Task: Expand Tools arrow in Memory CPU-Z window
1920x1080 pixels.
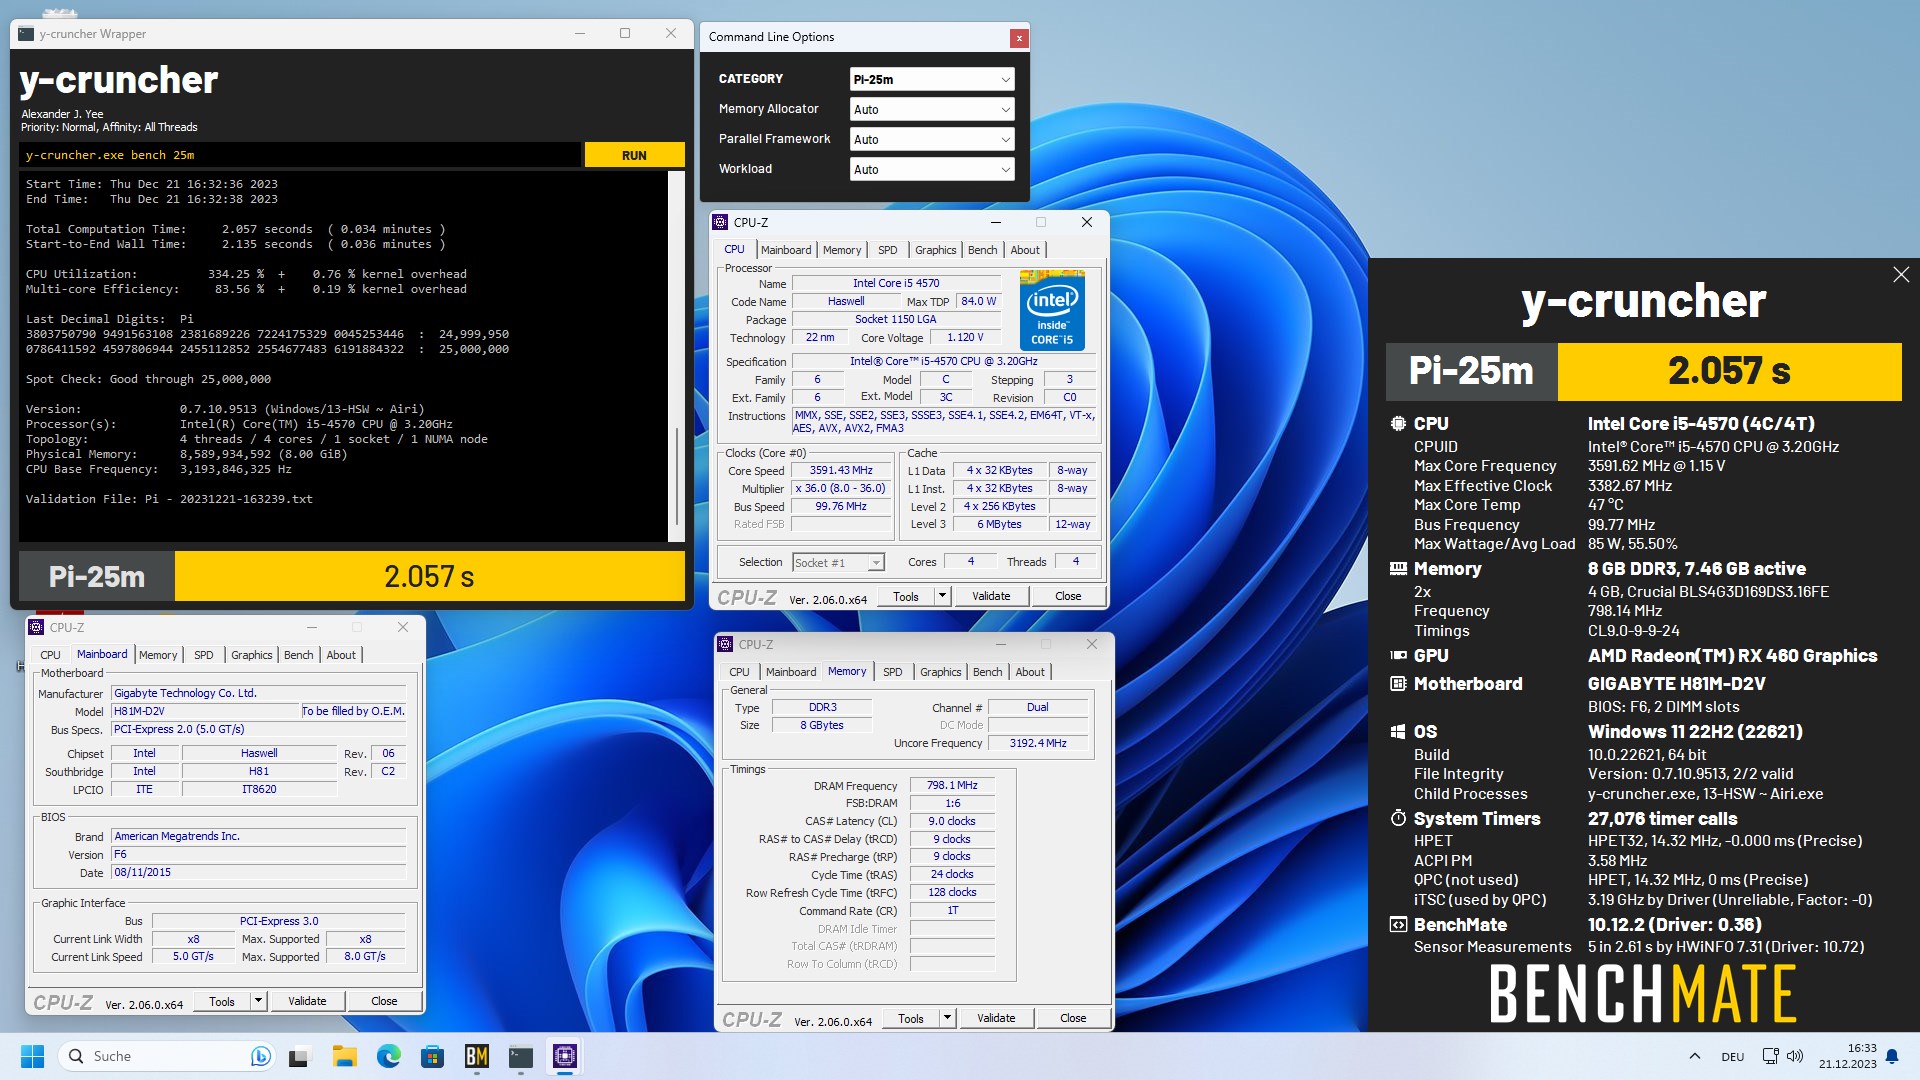Action: [947, 1018]
